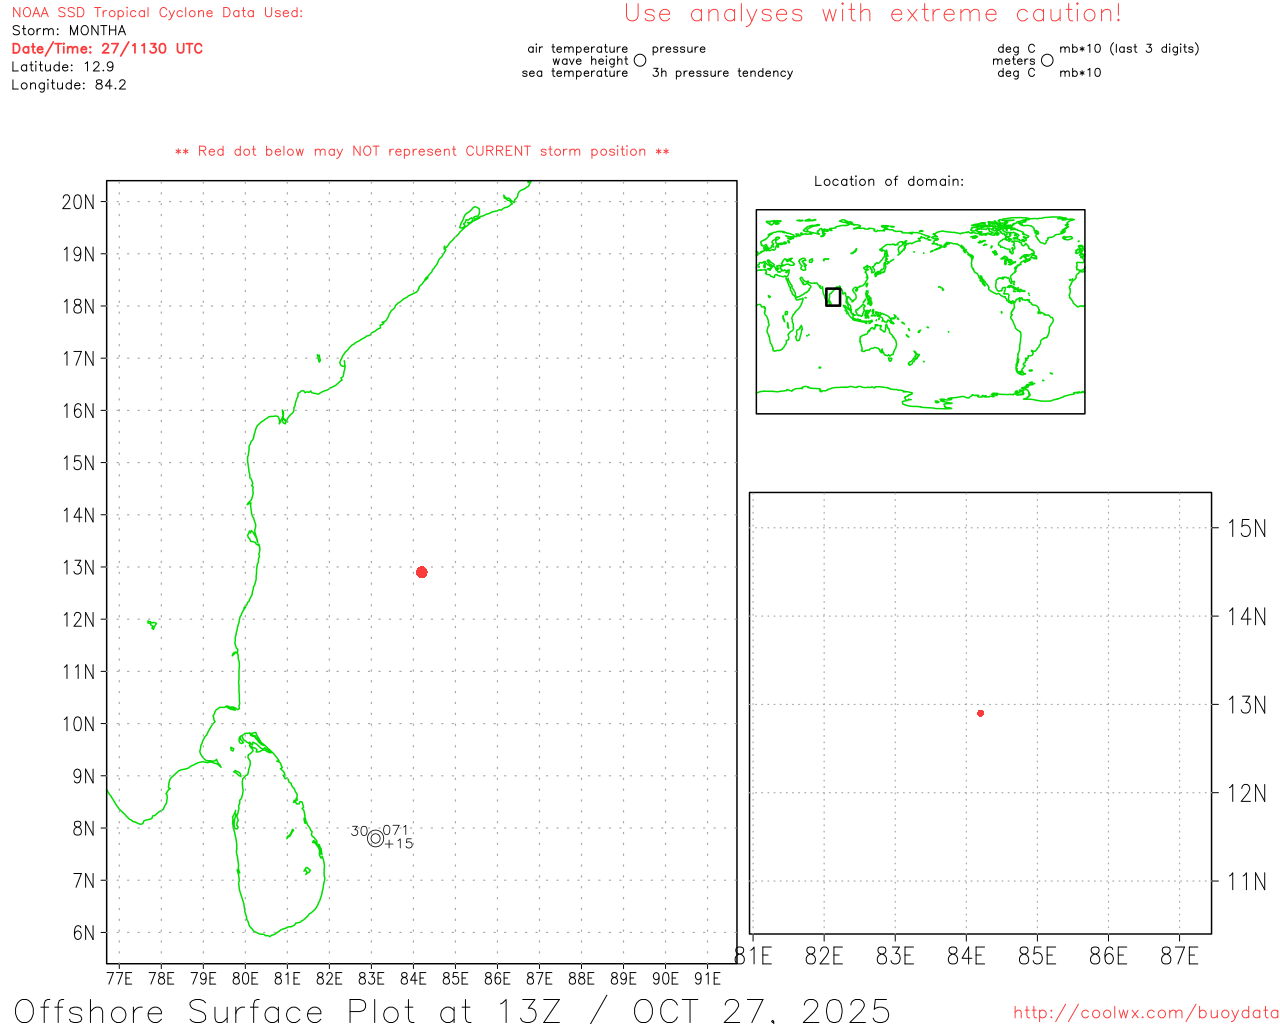Click the 'Location of domain:' caption

[888, 181]
